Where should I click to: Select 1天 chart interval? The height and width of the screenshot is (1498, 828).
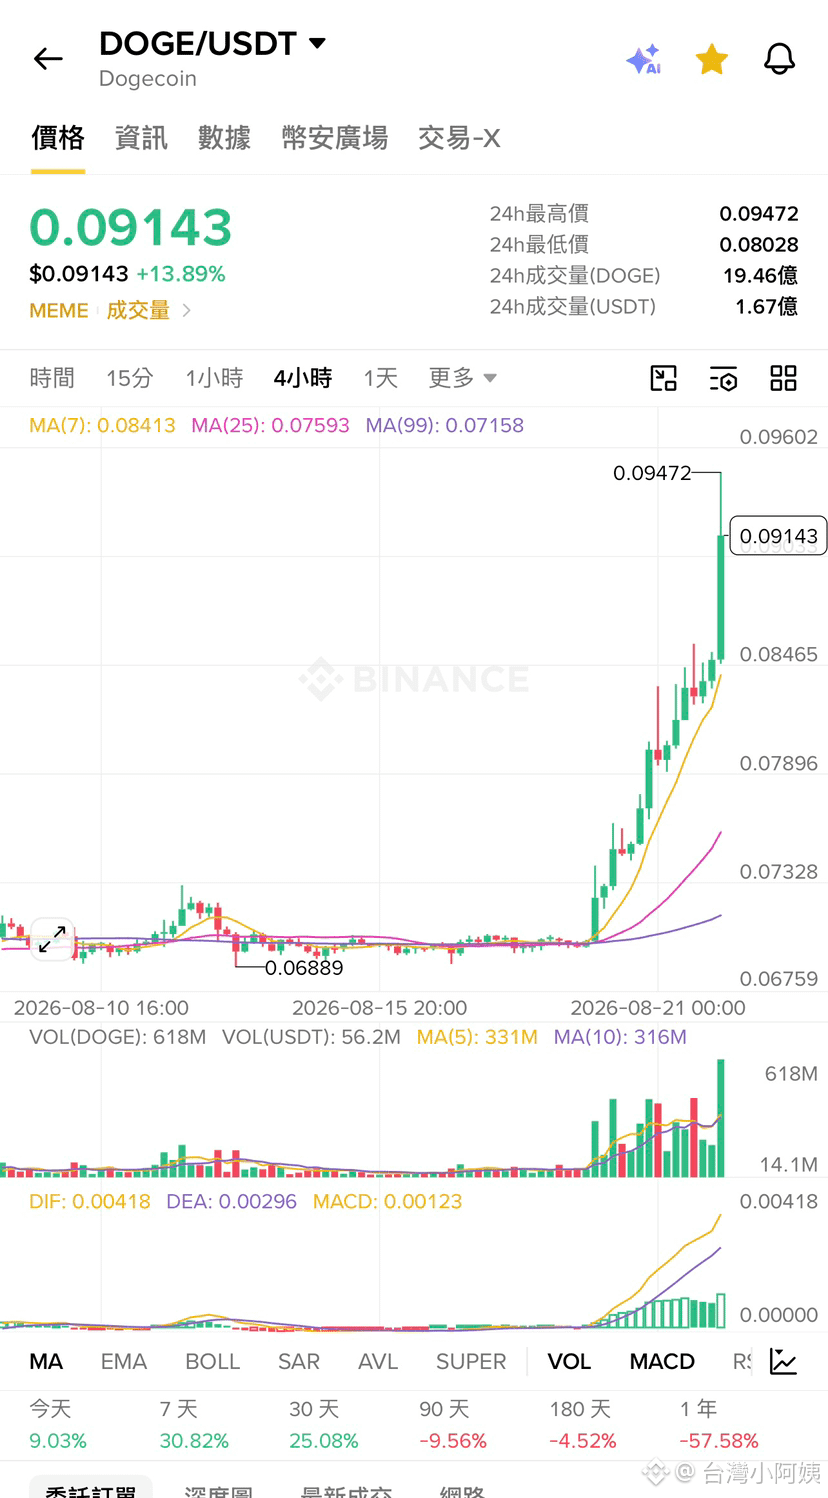pos(380,378)
